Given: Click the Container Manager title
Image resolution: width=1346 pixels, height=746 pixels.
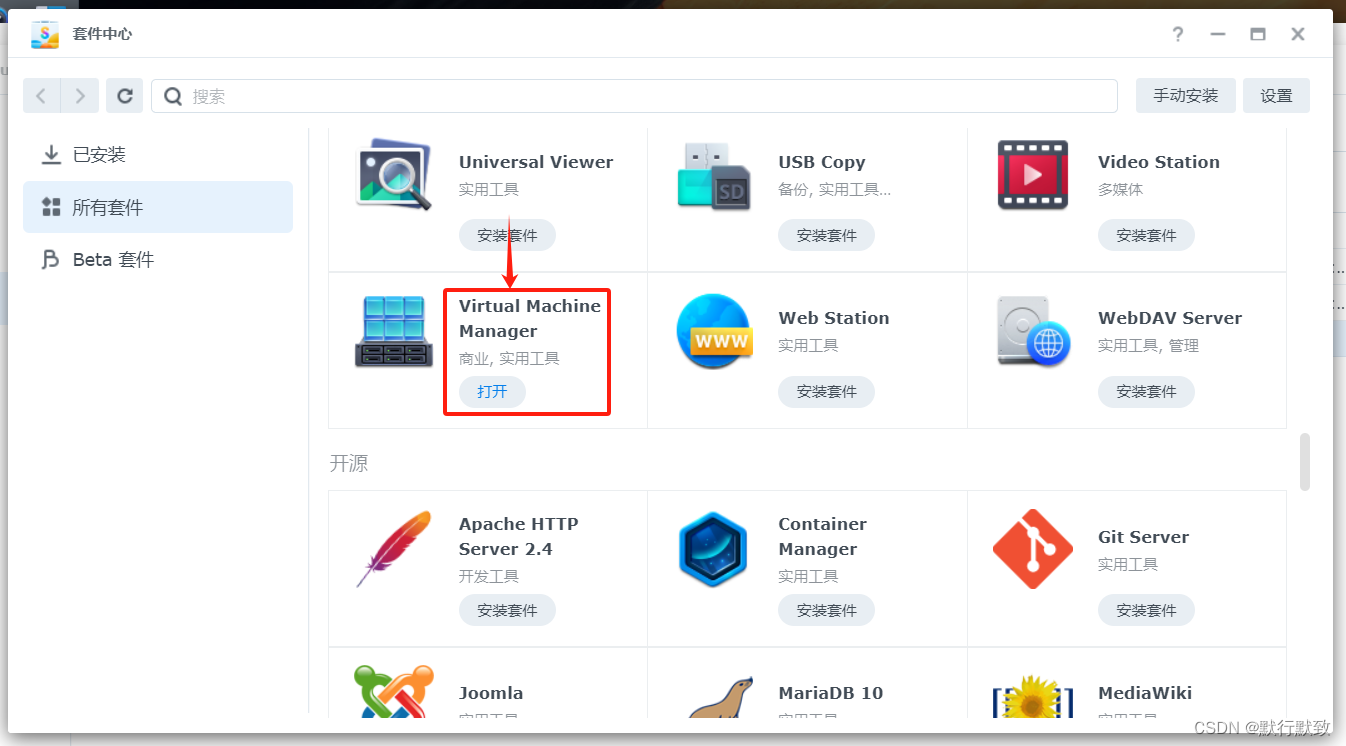Looking at the screenshot, I should [x=823, y=536].
